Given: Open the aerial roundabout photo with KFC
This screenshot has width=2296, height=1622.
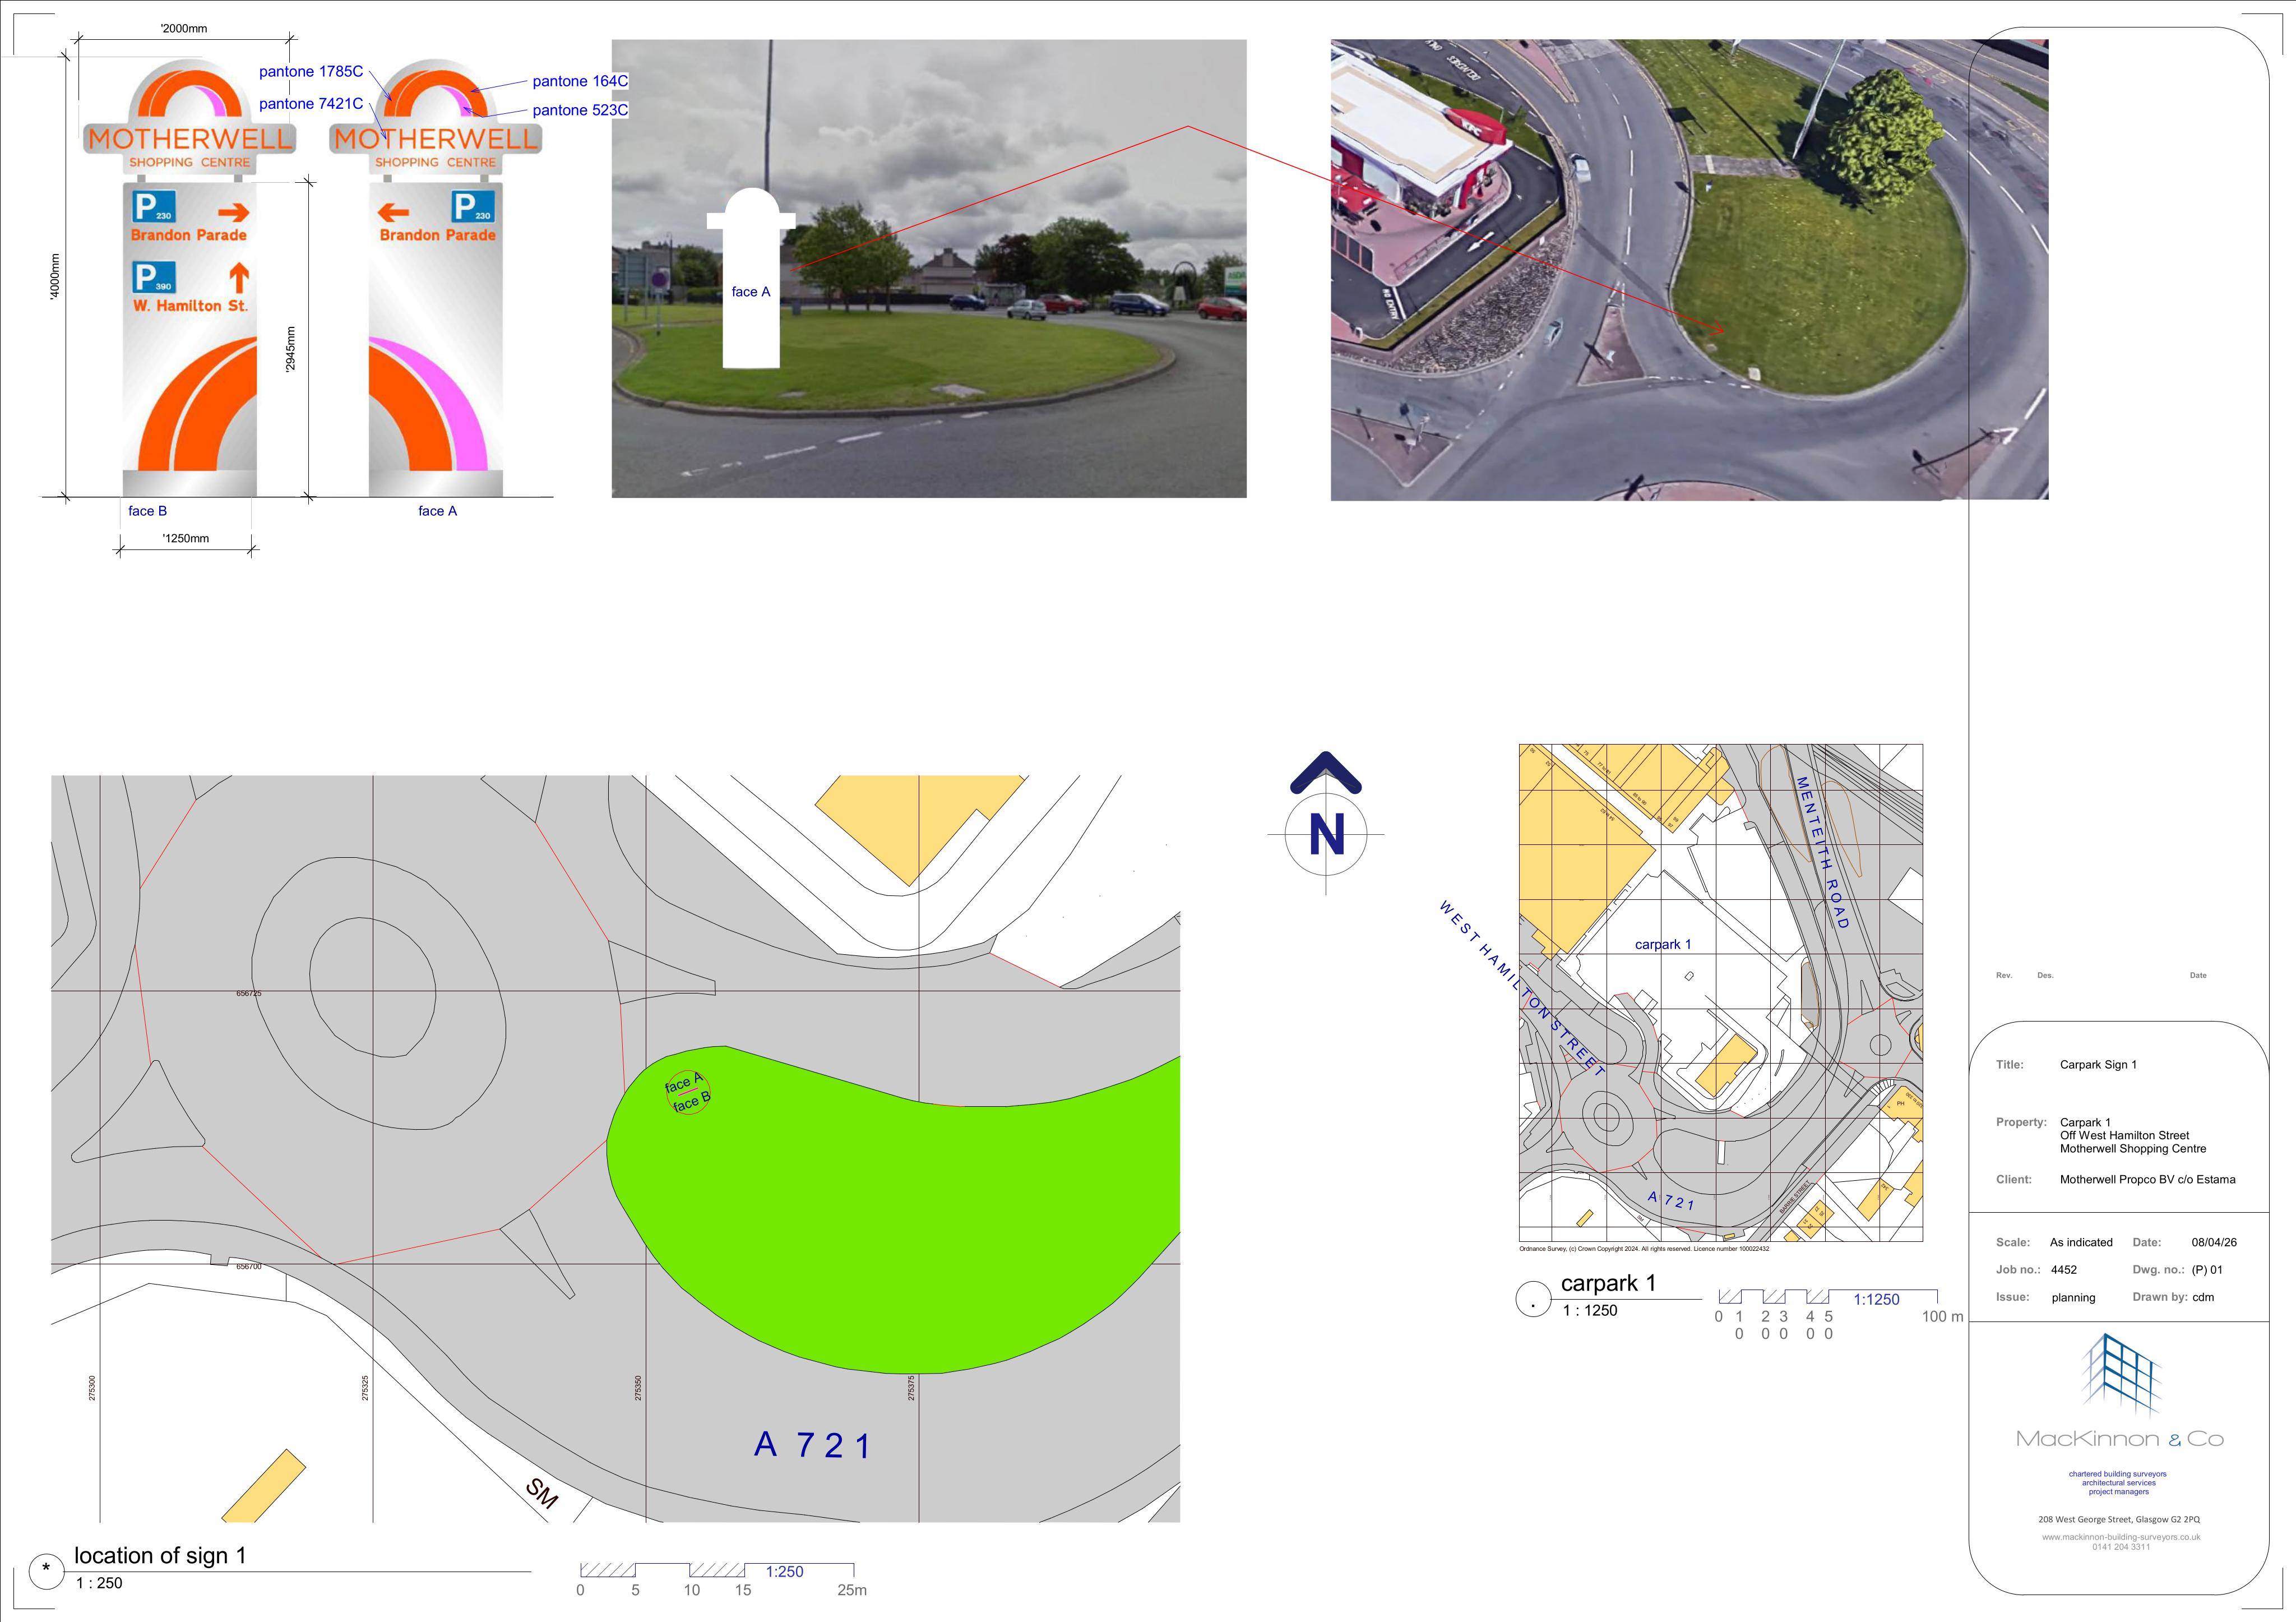Looking at the screenshot, I should [1689, 270].
